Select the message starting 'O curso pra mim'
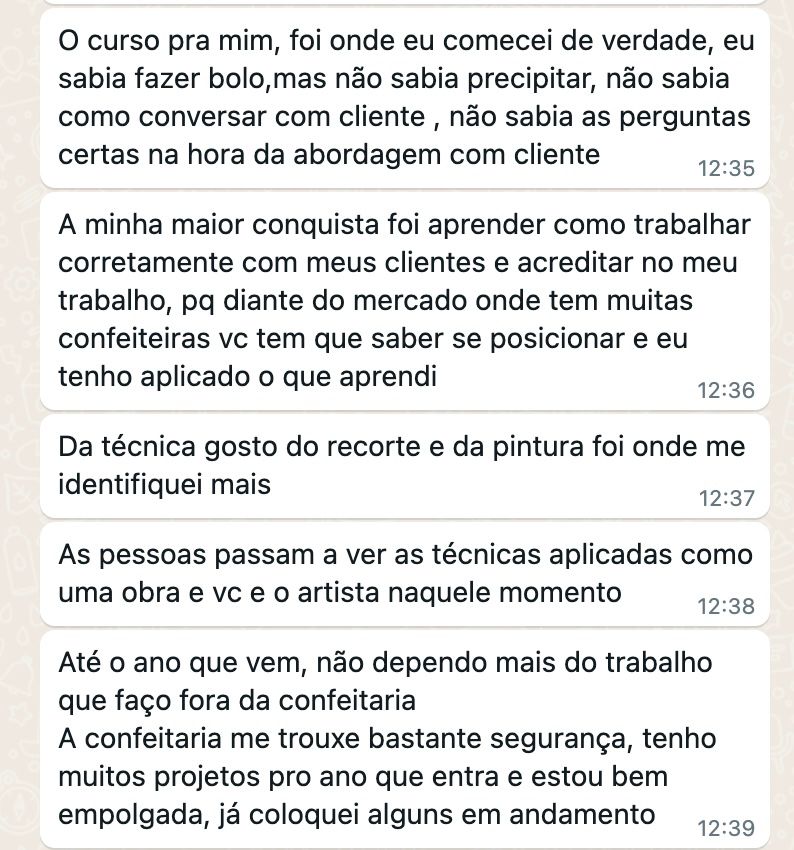The width and height of the screenshot is (794, 850). pos(405,98)
